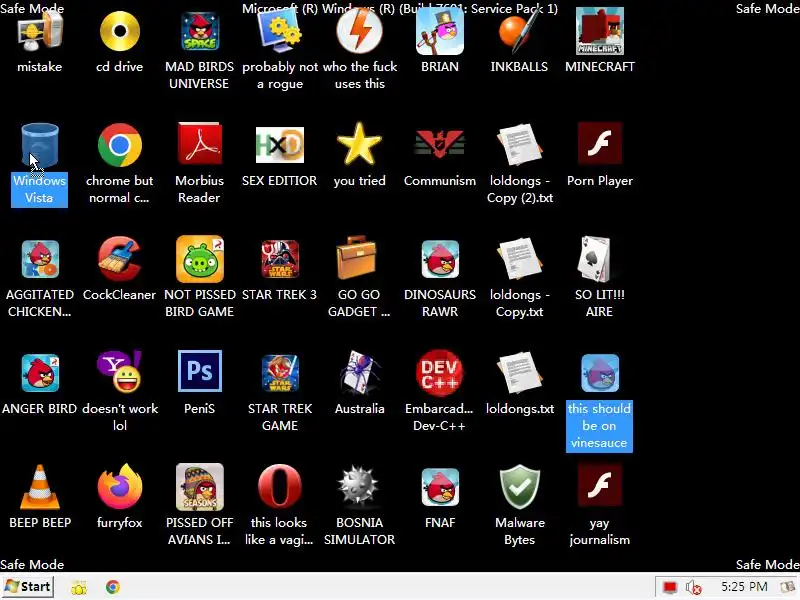
Task: Launch the furryfox Firefox icon
Action: click(x=119, y=487)
